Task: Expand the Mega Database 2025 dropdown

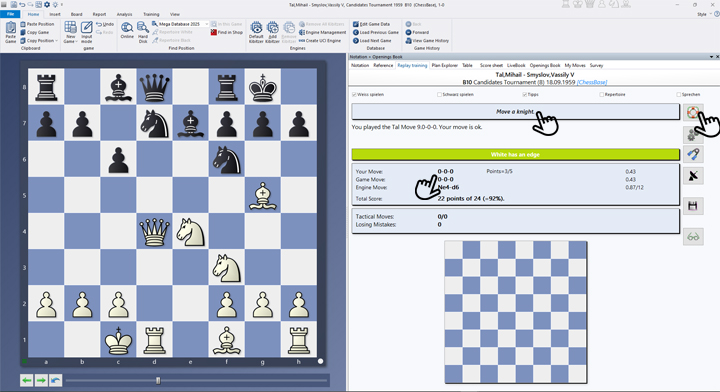Action: click(207, 24)
